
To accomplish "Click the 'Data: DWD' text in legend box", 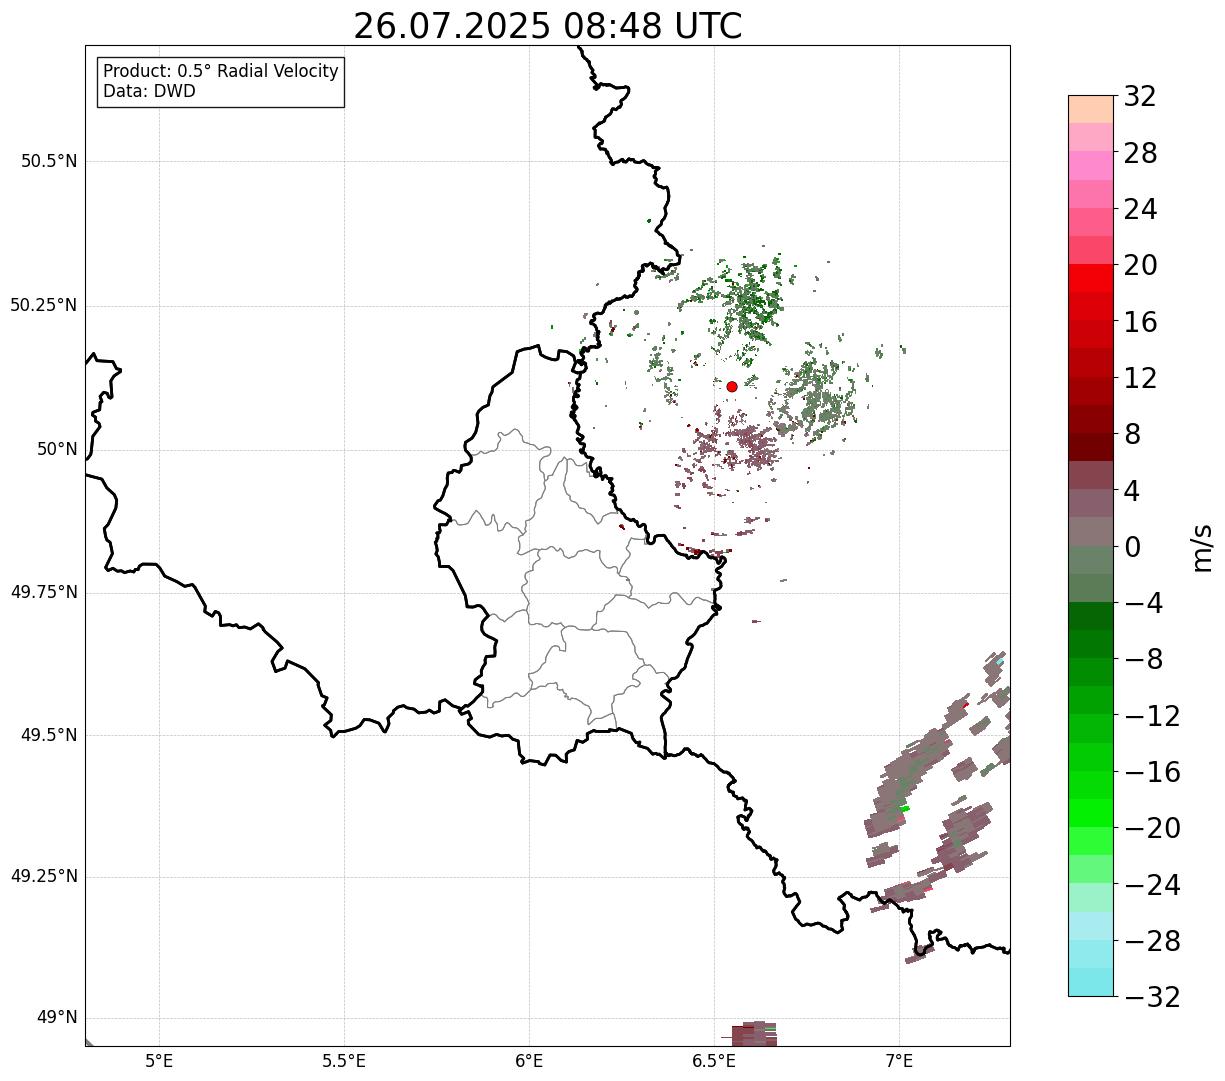I will (x=149, y=91).
